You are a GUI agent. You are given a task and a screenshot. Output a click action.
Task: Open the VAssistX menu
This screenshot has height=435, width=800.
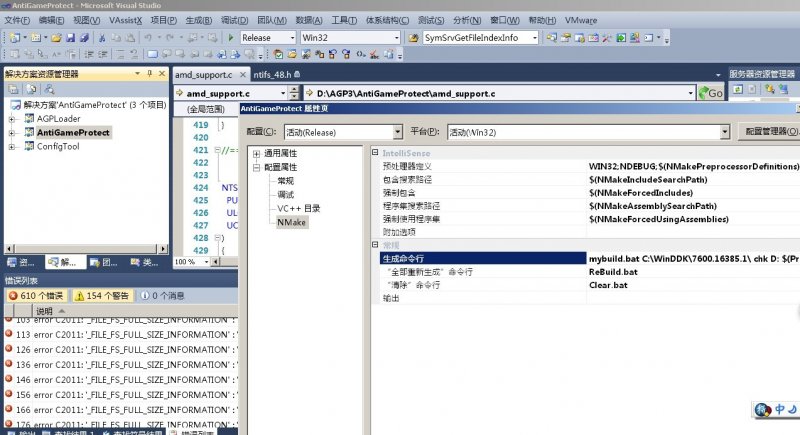point(126,20)
